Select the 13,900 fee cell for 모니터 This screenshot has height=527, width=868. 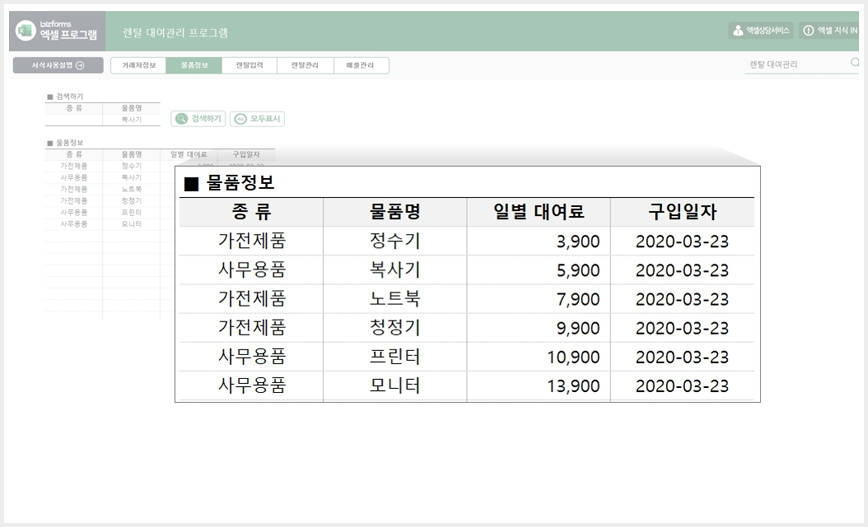tap(539, 386)
